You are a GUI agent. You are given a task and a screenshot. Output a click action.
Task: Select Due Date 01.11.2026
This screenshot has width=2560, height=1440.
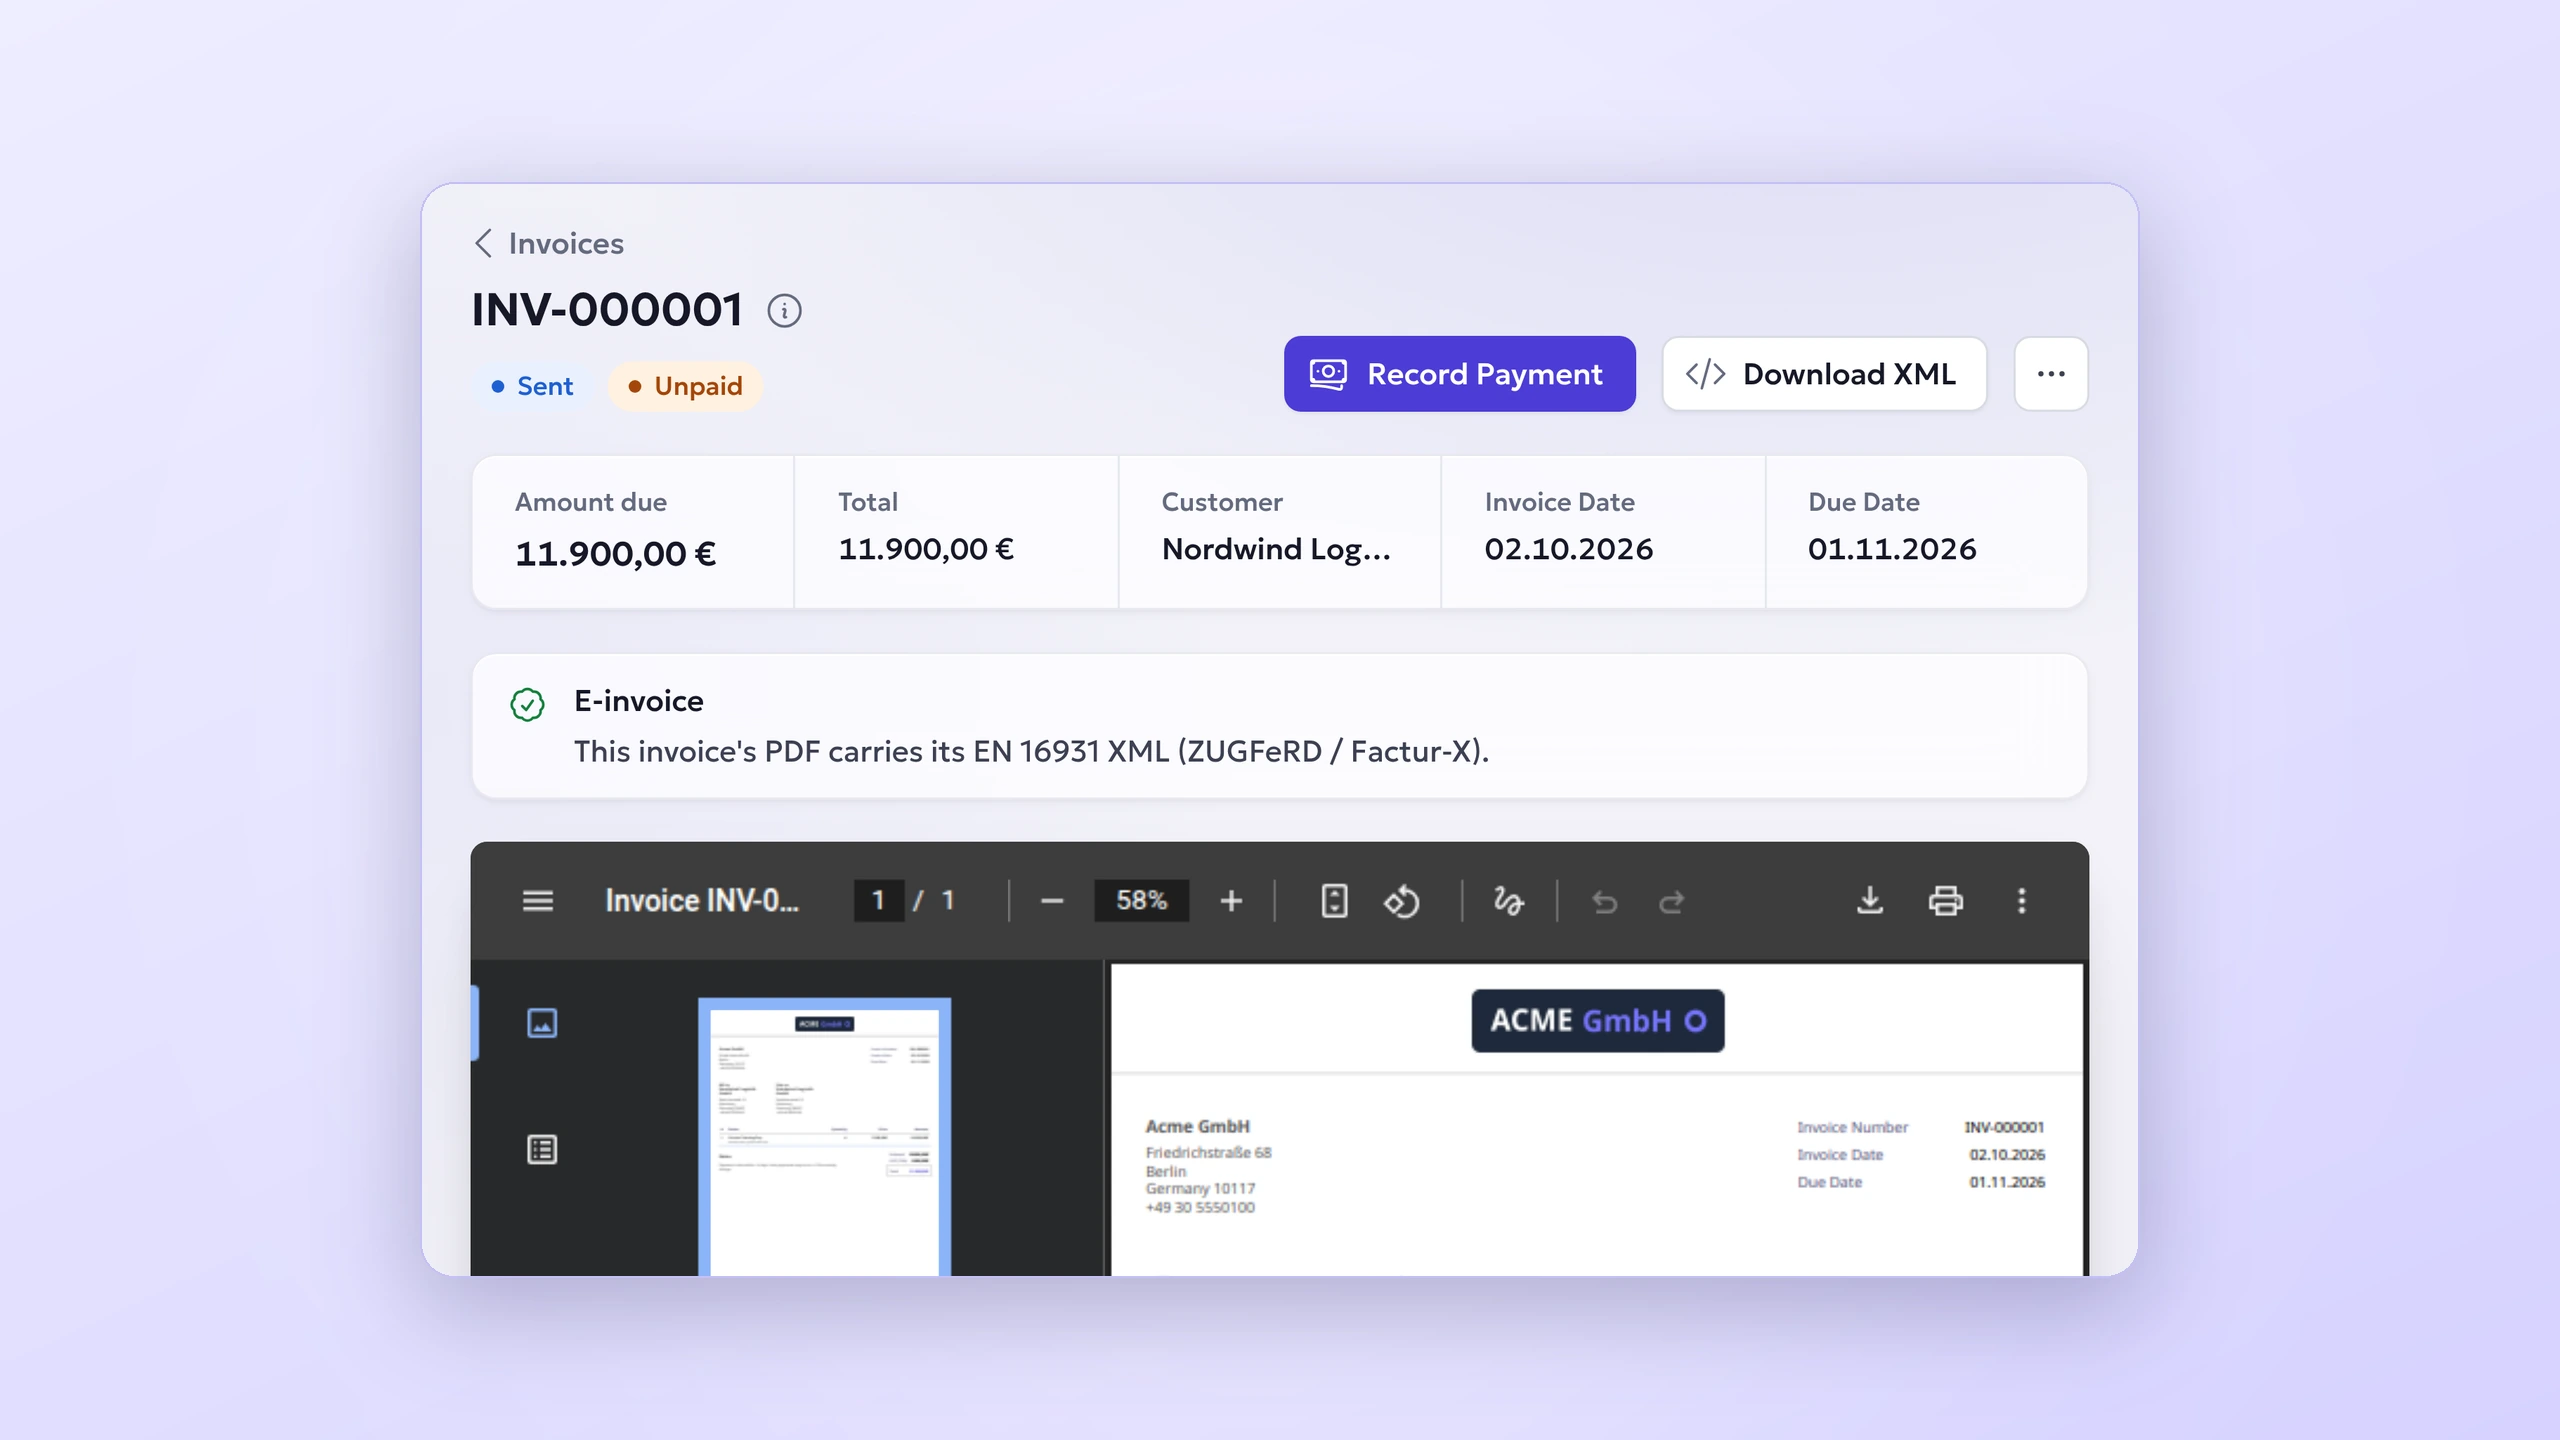click(x=1892, y=549)
